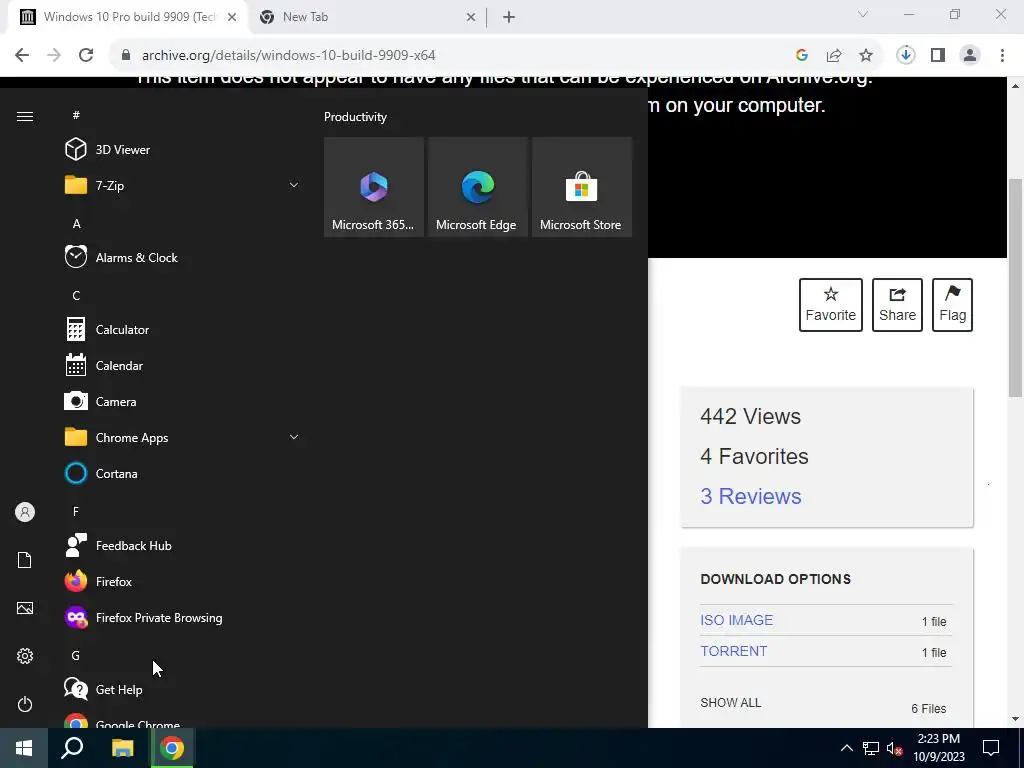The width and height of the screenshot is (1024, 768).
Task: Go back in Chrome
Action: point(22,55)
